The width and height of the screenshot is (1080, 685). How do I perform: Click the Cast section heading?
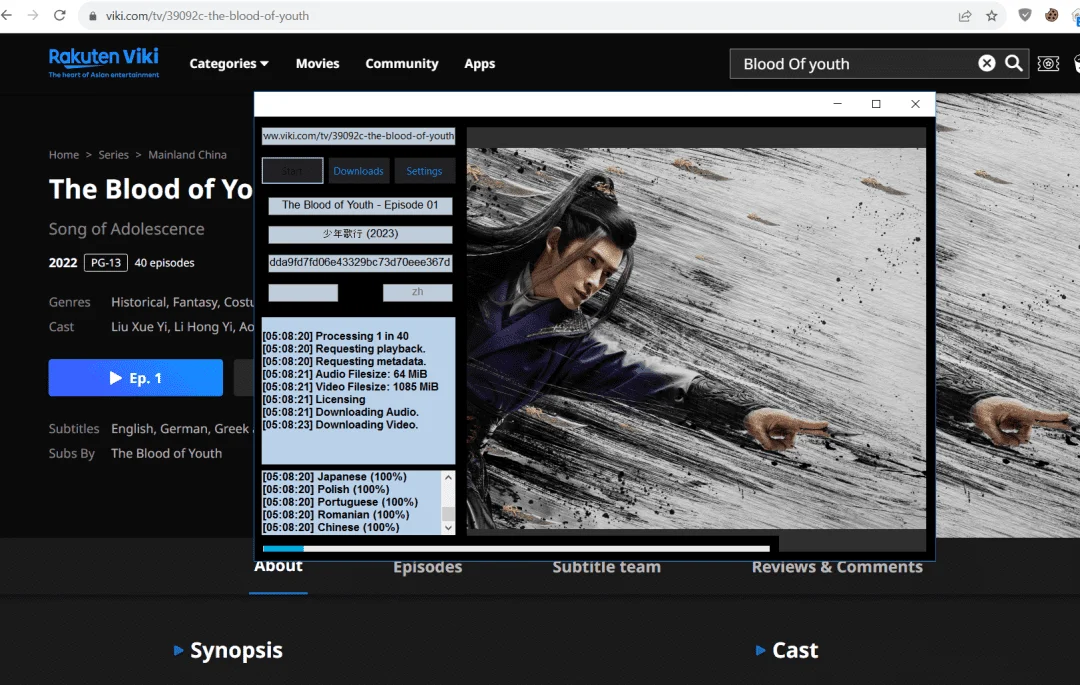click(x=795, y=650)
